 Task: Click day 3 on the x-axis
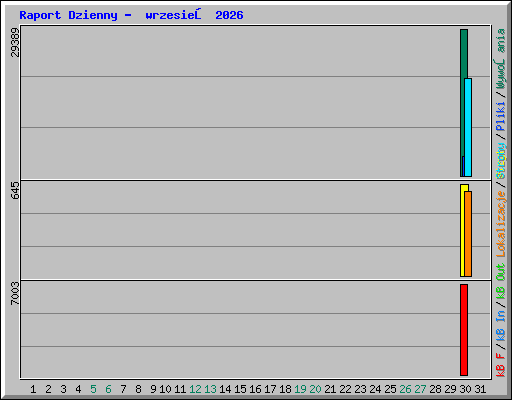63,389
